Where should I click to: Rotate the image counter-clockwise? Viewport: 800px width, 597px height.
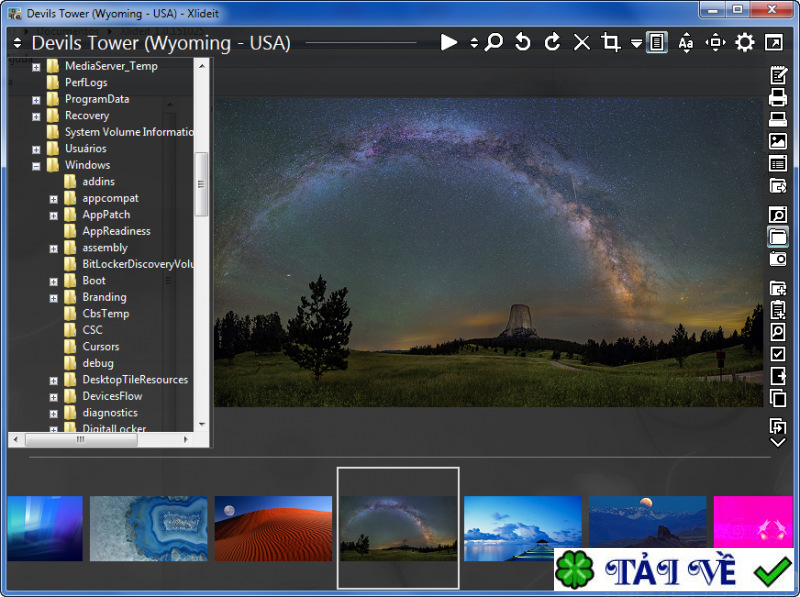pos(522,42)
